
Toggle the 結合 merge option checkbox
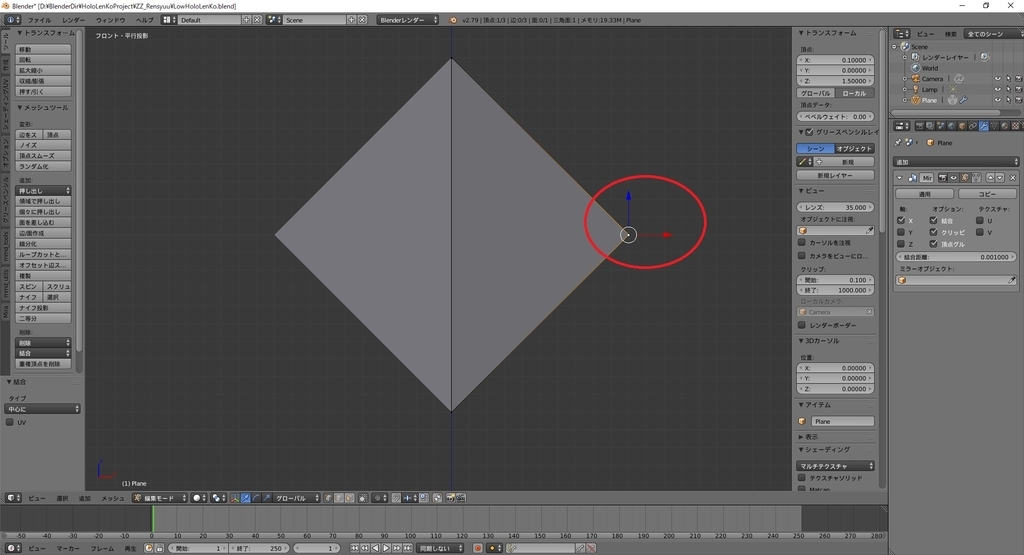[933, 221]
